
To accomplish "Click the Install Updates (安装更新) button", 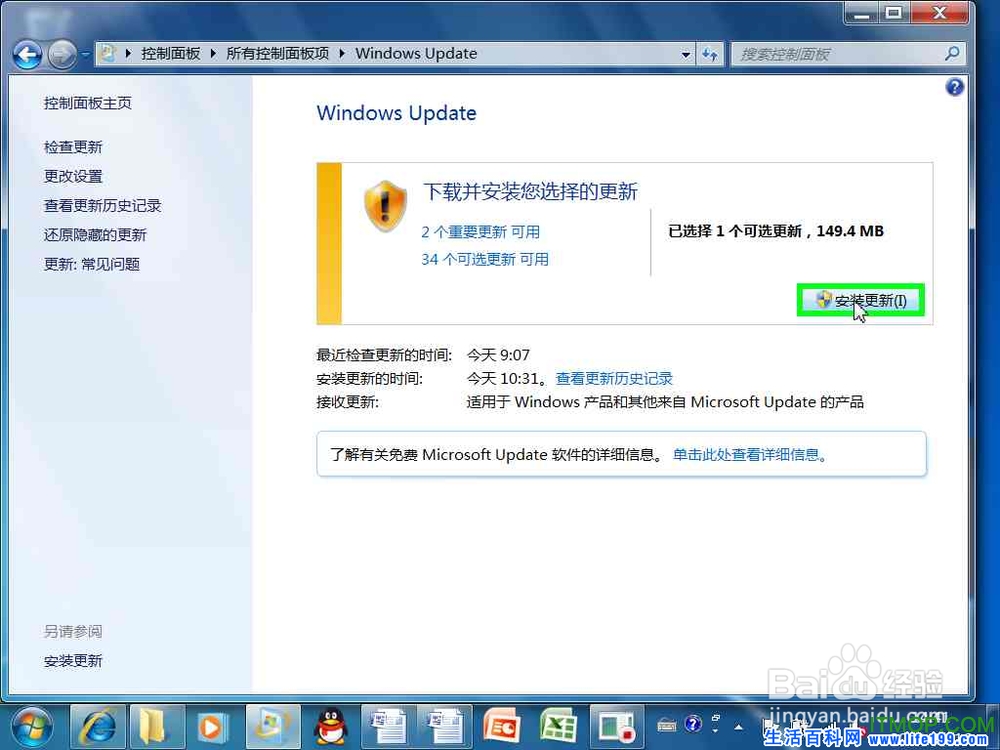I will 860,300.
